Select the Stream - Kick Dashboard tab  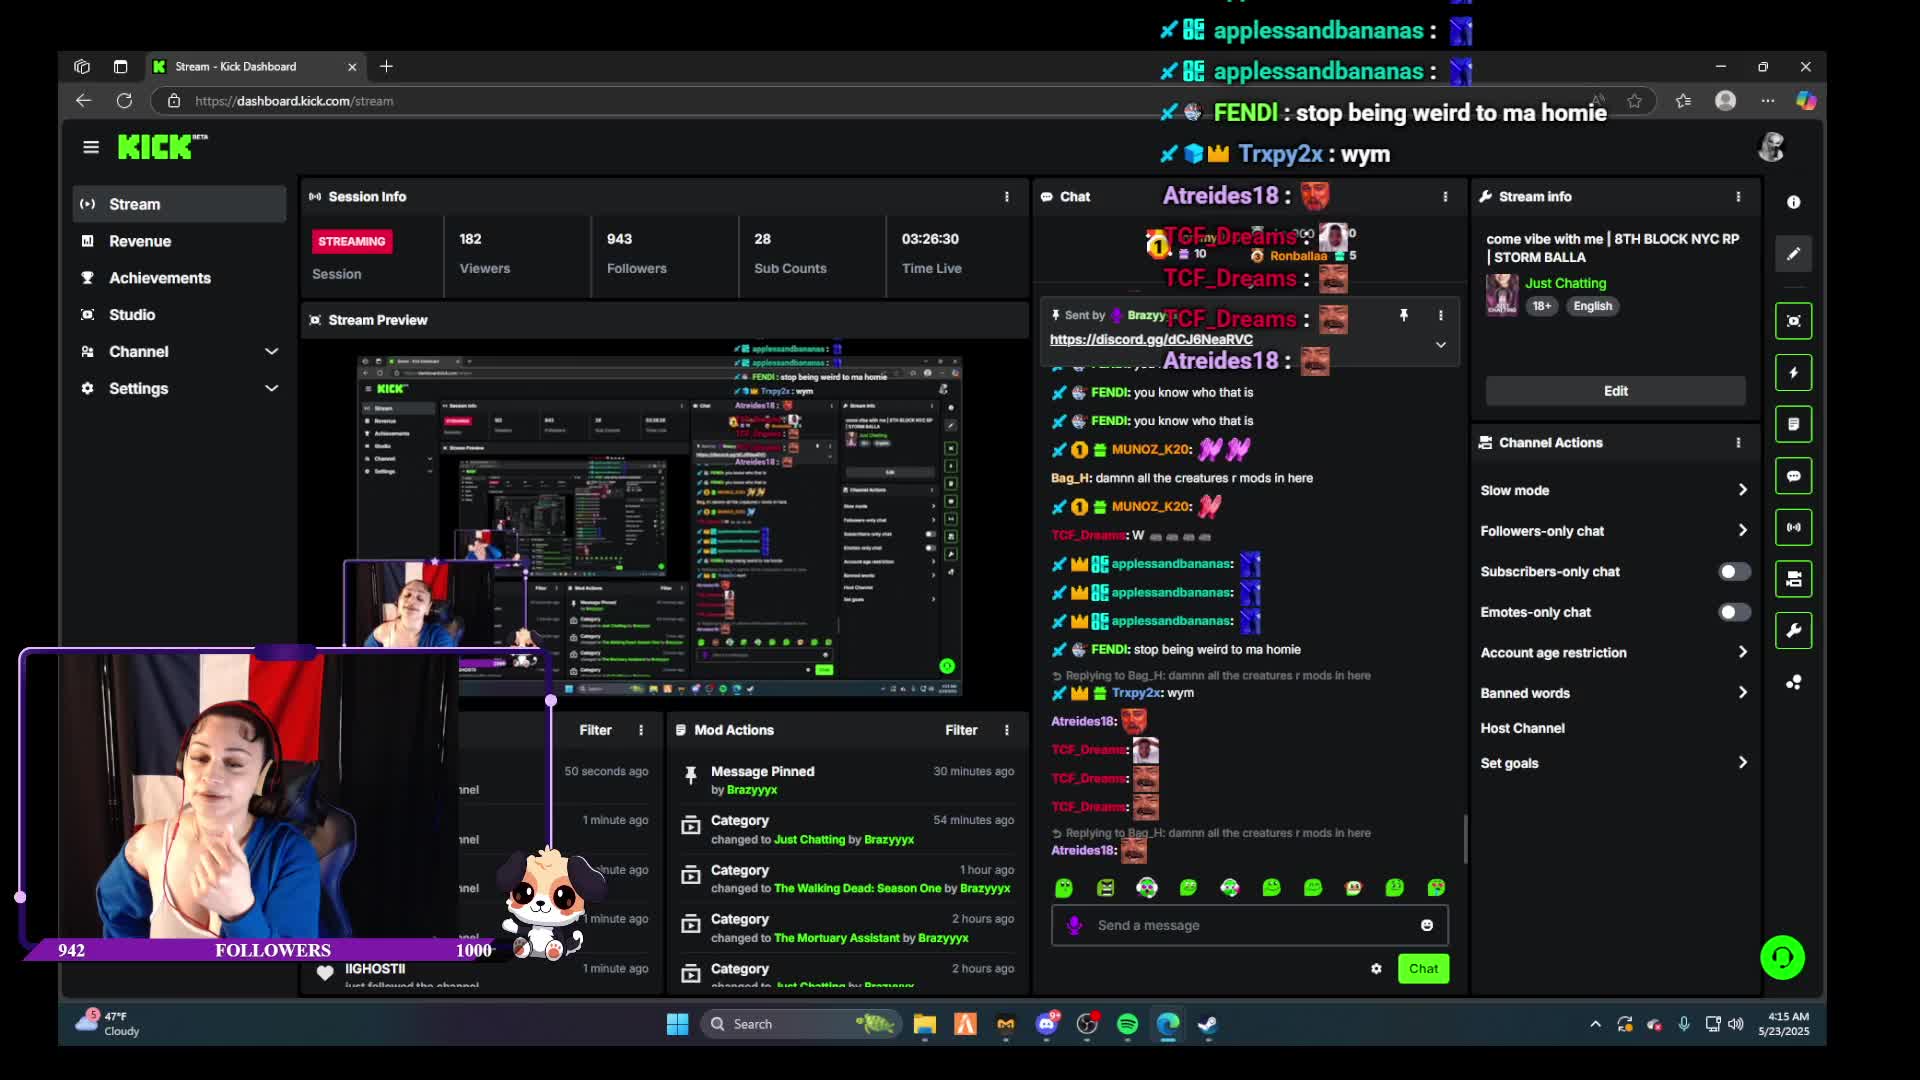(x=255, y=66)
